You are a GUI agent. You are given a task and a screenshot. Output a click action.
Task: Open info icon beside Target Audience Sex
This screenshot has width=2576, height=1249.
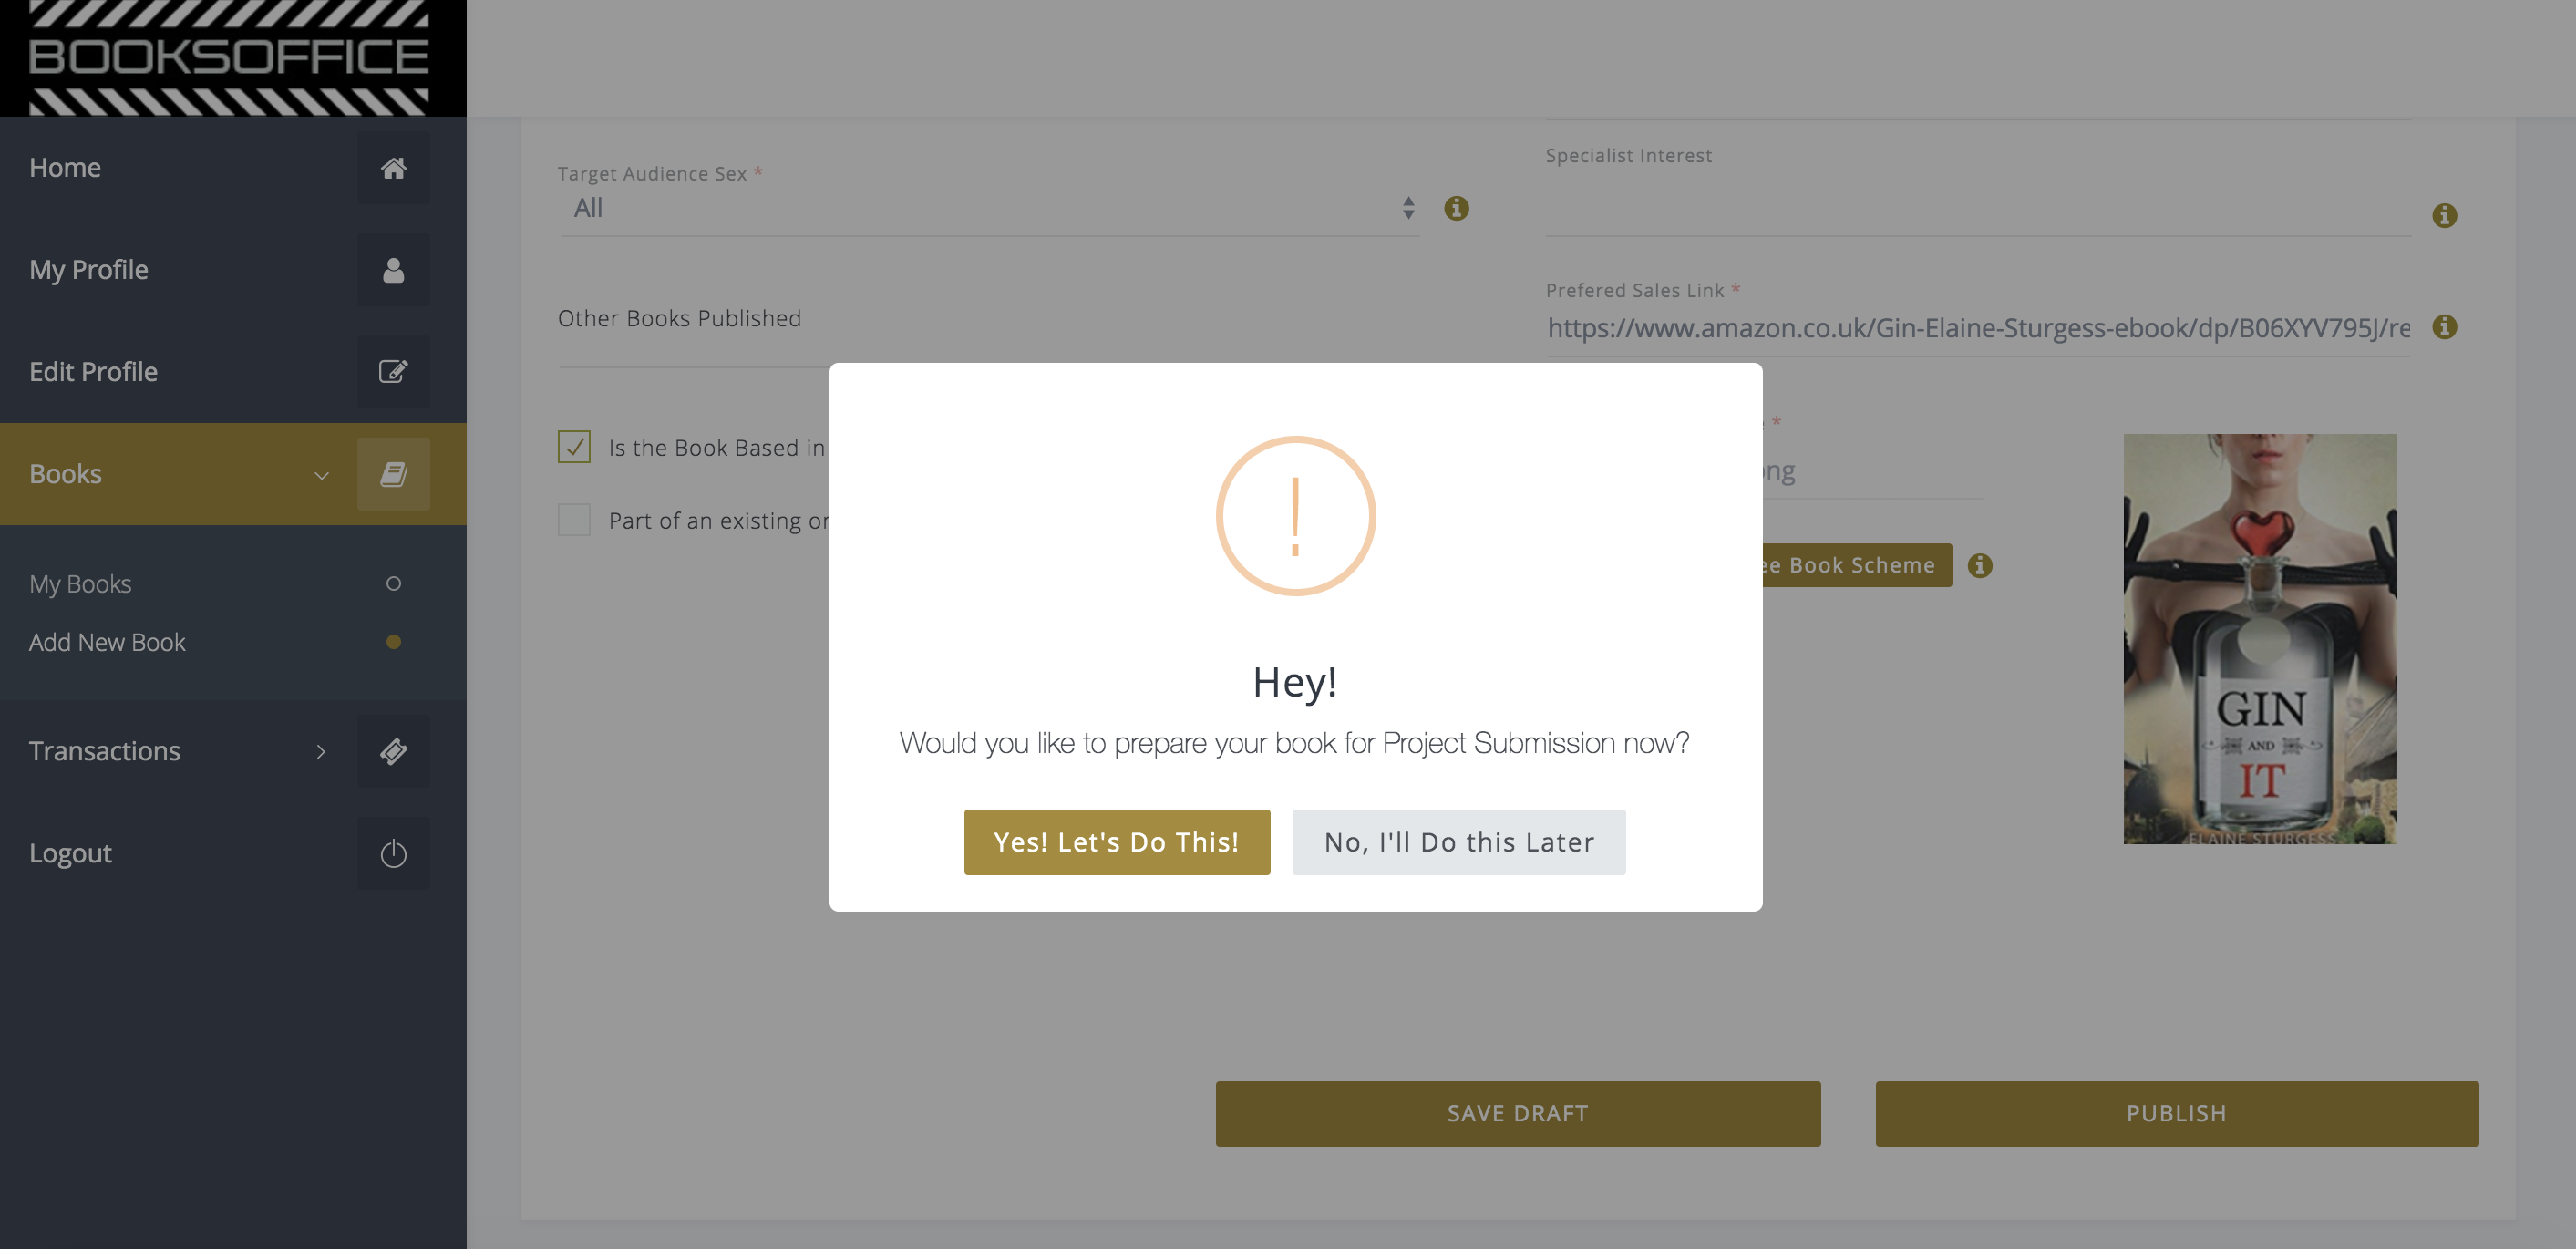point(1456,208)
